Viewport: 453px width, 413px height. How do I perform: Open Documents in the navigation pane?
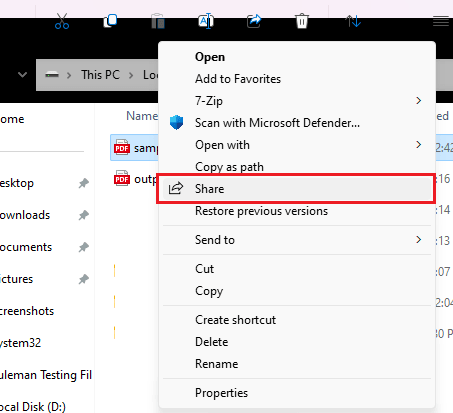point(26,247)
